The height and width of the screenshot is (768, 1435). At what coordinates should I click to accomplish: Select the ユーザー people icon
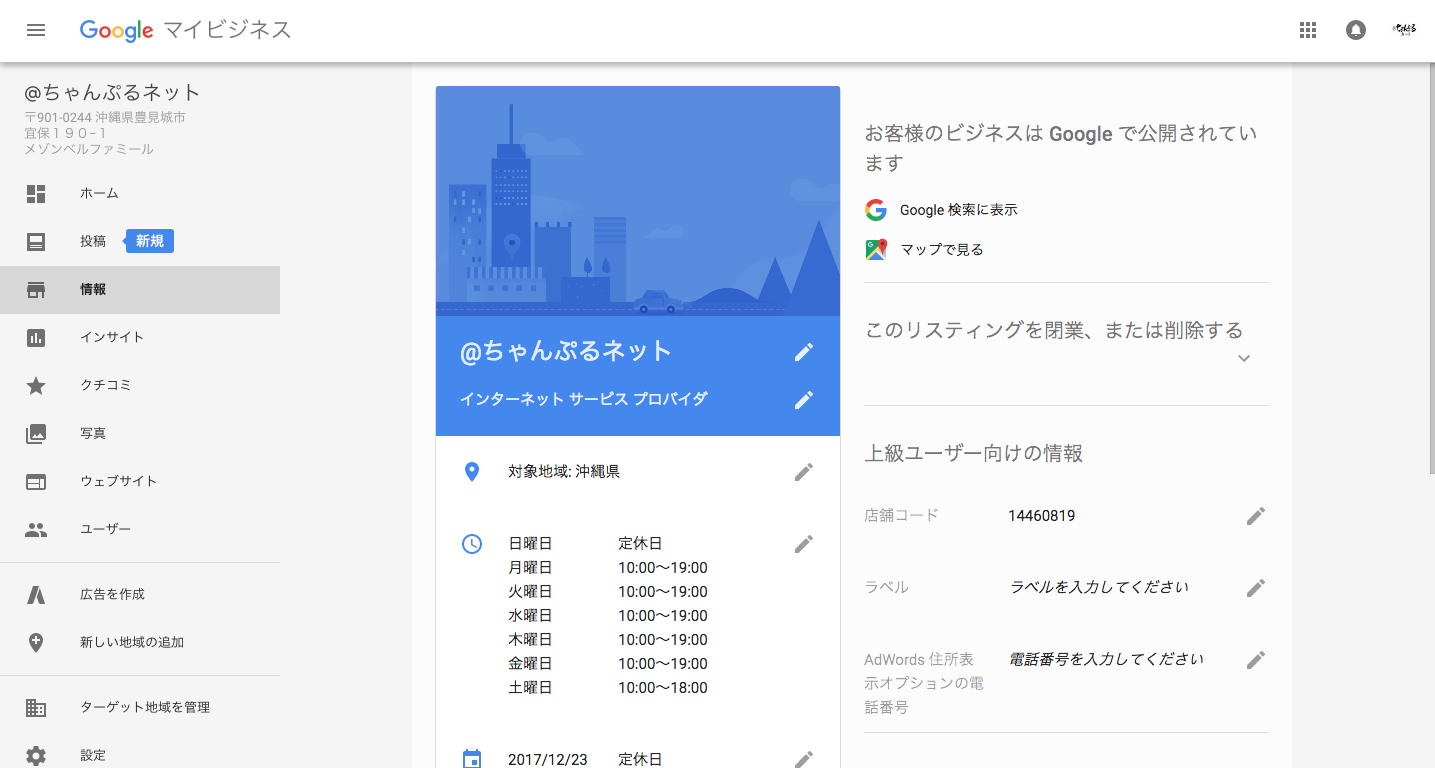point(36,529)
